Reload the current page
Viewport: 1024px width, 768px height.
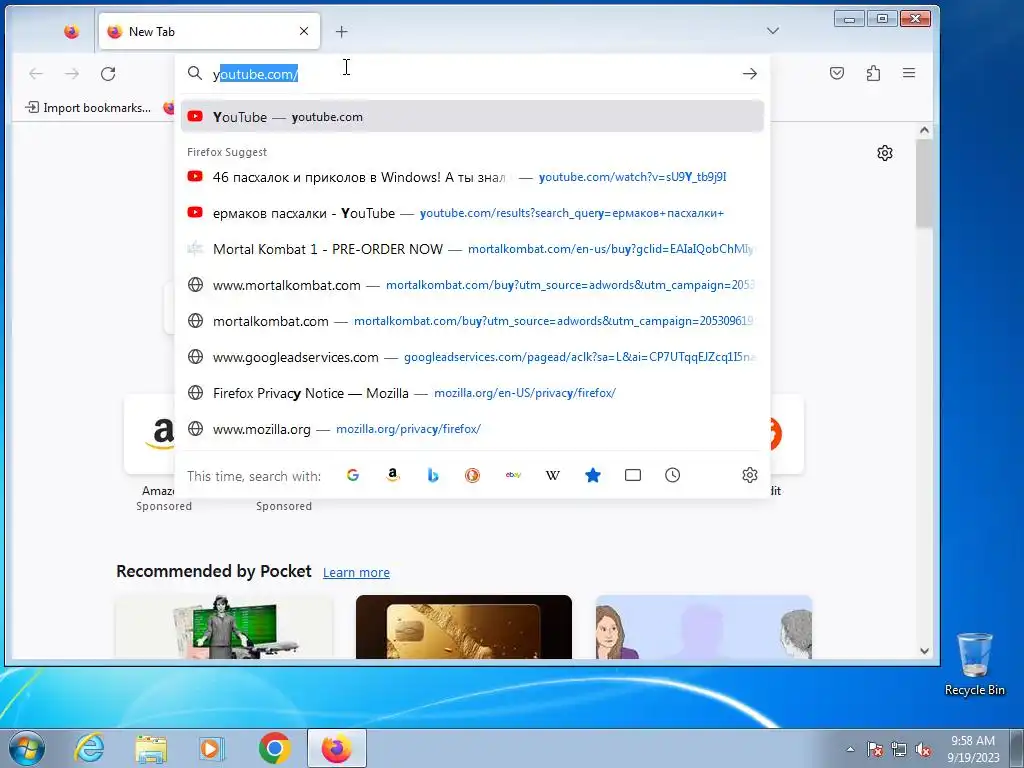[108, 74]
